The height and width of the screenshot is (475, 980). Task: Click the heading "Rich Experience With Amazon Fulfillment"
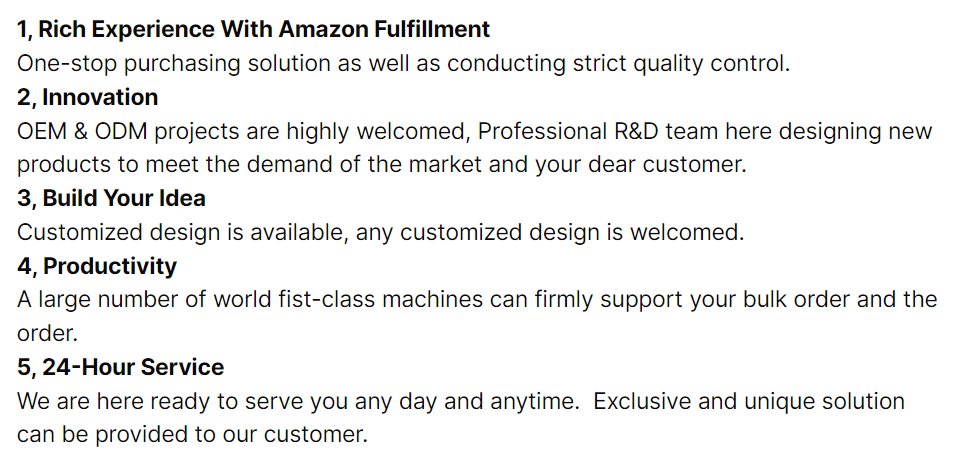pos(254,29)
